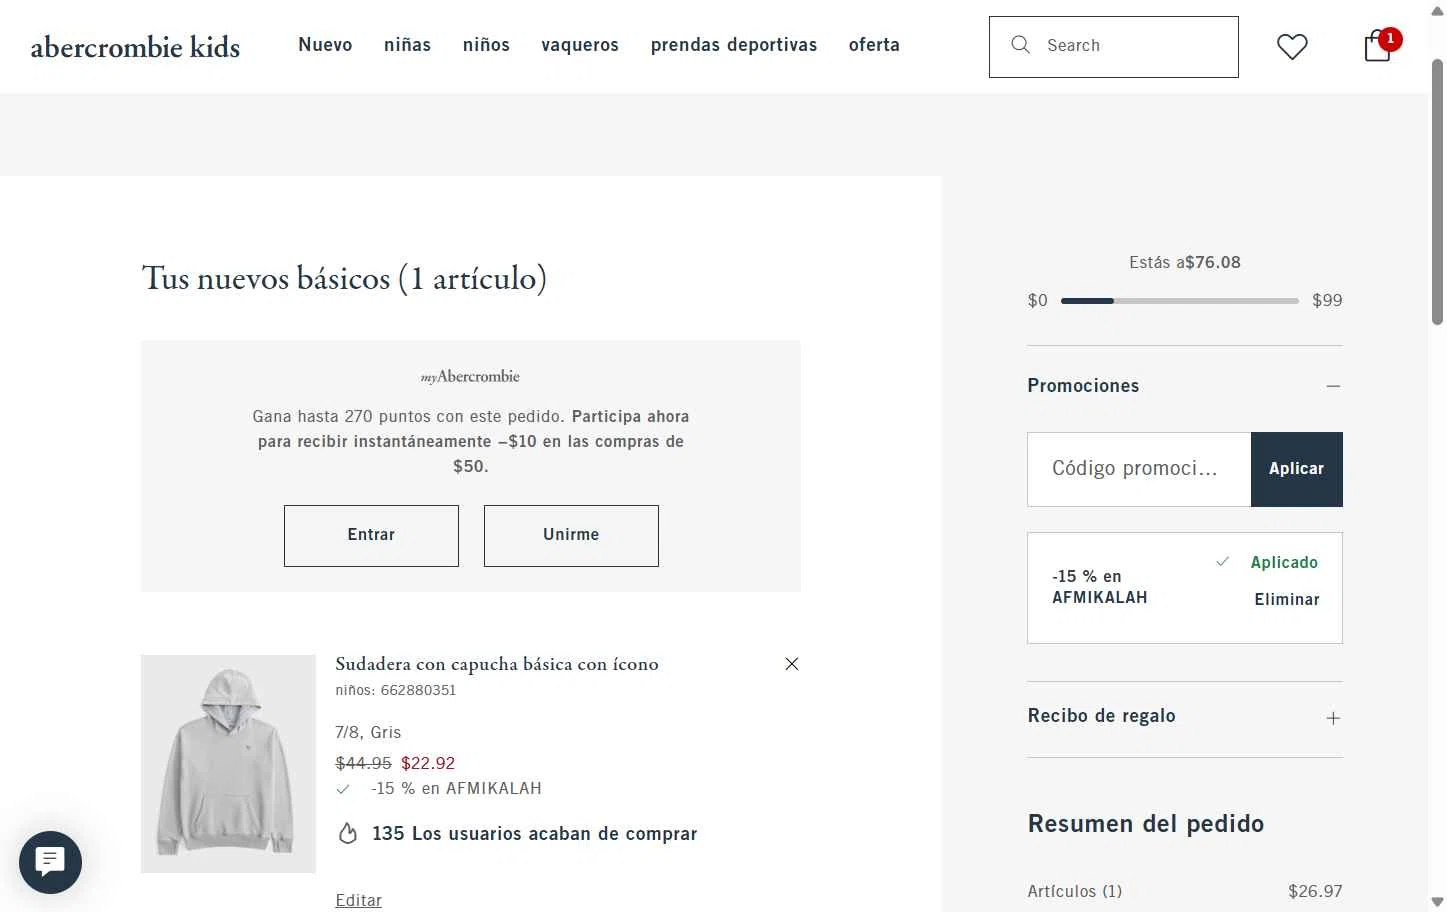
Task: Click the sale price $22.92
Action: [x=428, y=763]
